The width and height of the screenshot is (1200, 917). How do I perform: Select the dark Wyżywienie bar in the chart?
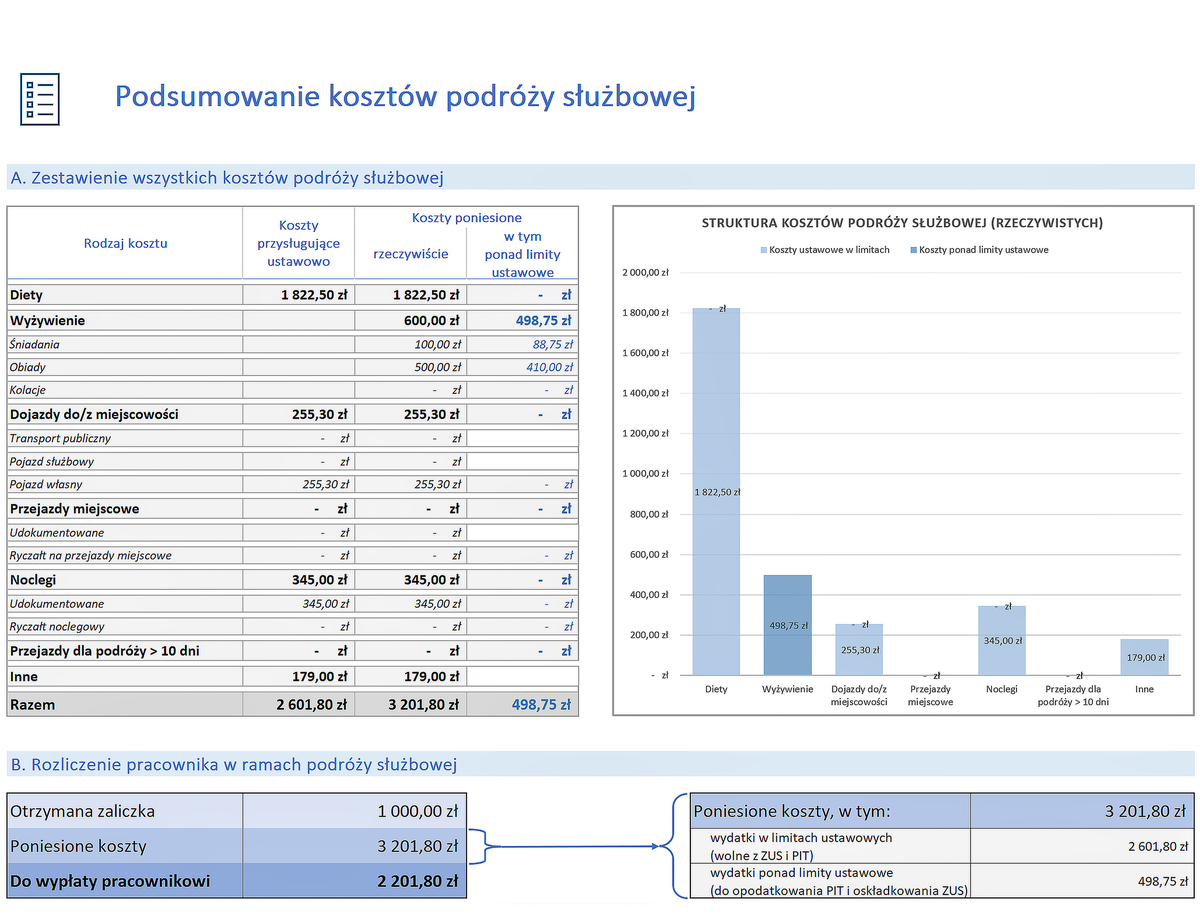click(x=788, y=625)
